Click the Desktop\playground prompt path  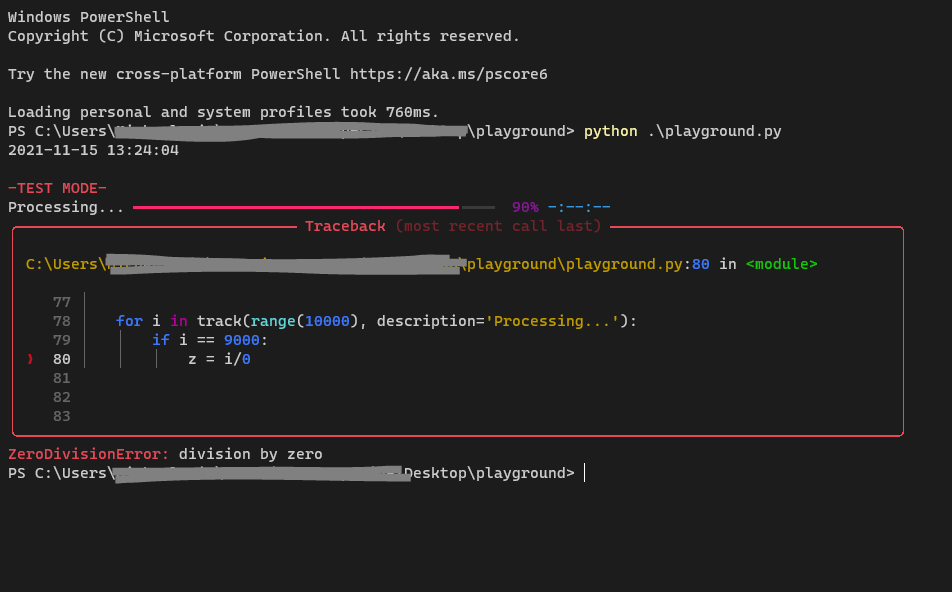point(490,472)
